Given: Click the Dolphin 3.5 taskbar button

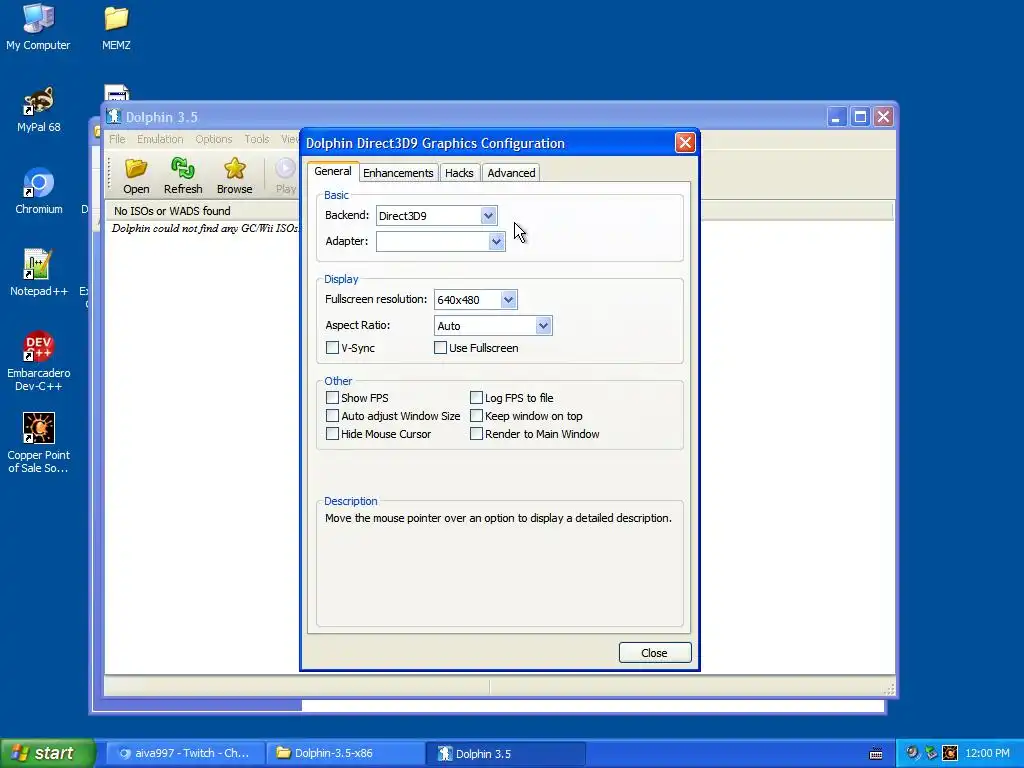Looking at the screenshot, I should click(x=505, y=753).
